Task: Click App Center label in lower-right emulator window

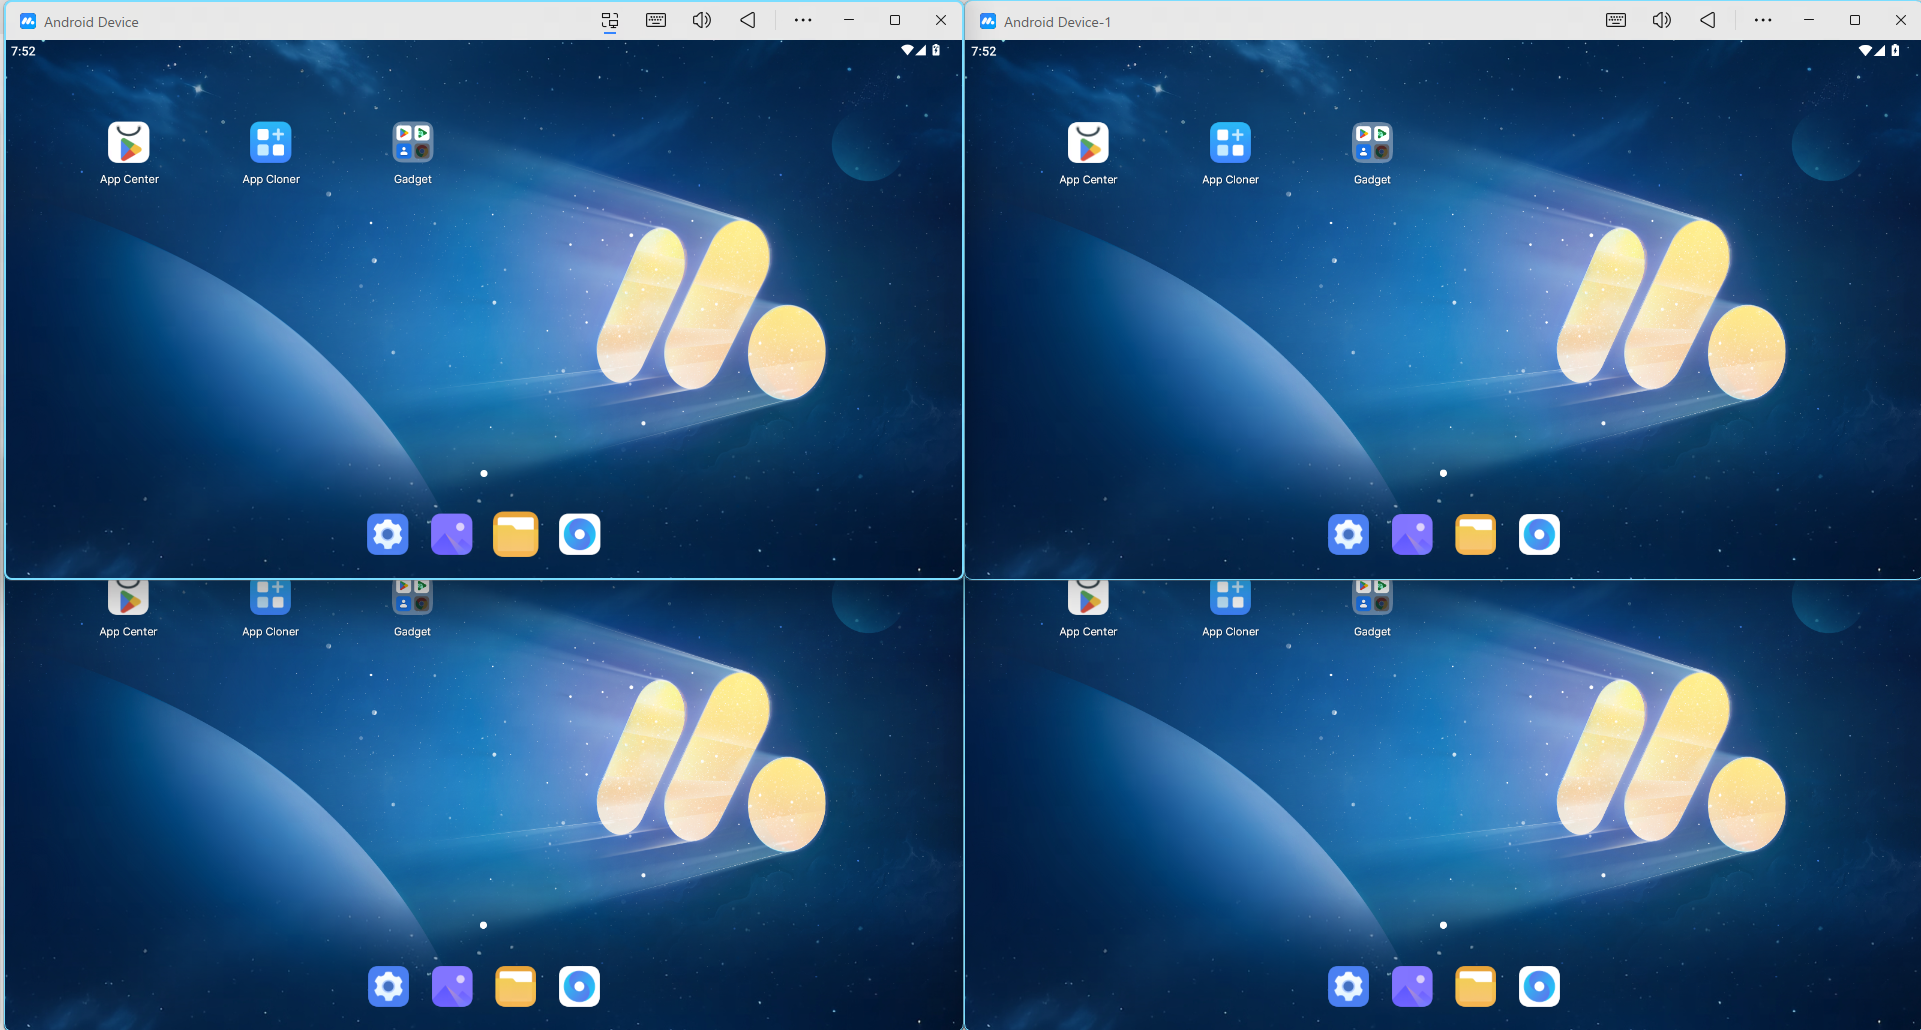Action: coord(1088,632)
